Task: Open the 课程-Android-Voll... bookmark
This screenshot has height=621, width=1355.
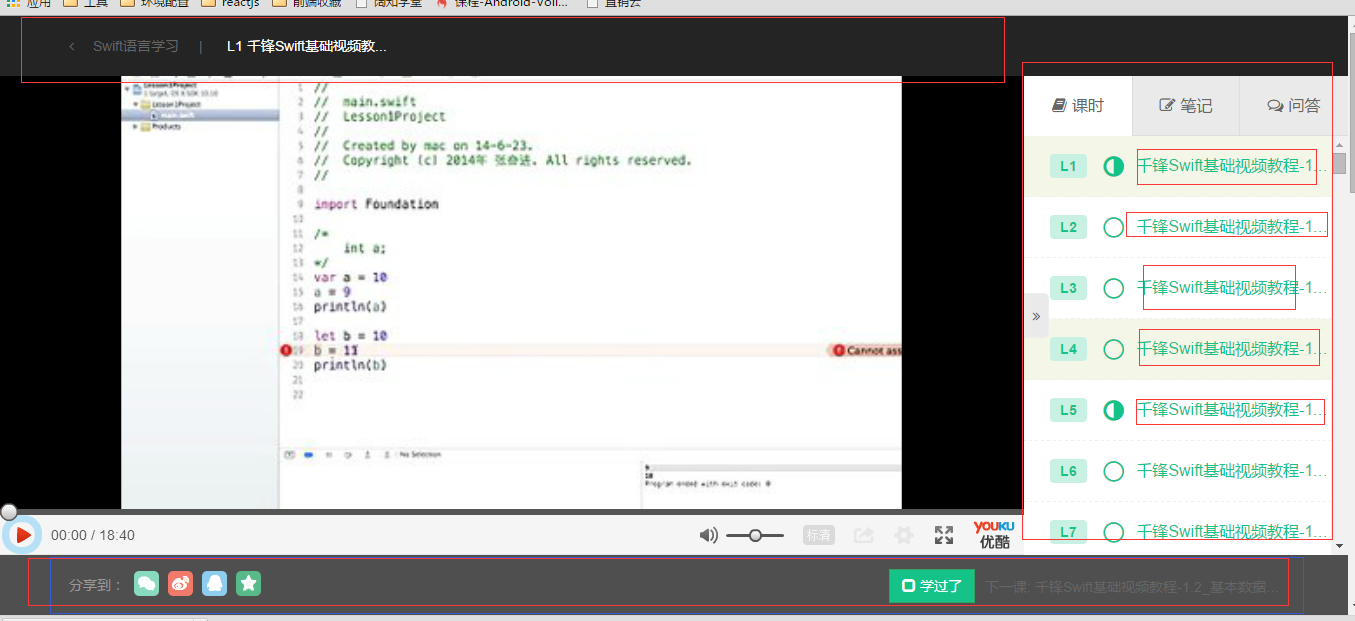Action: (x=501, y=3)
